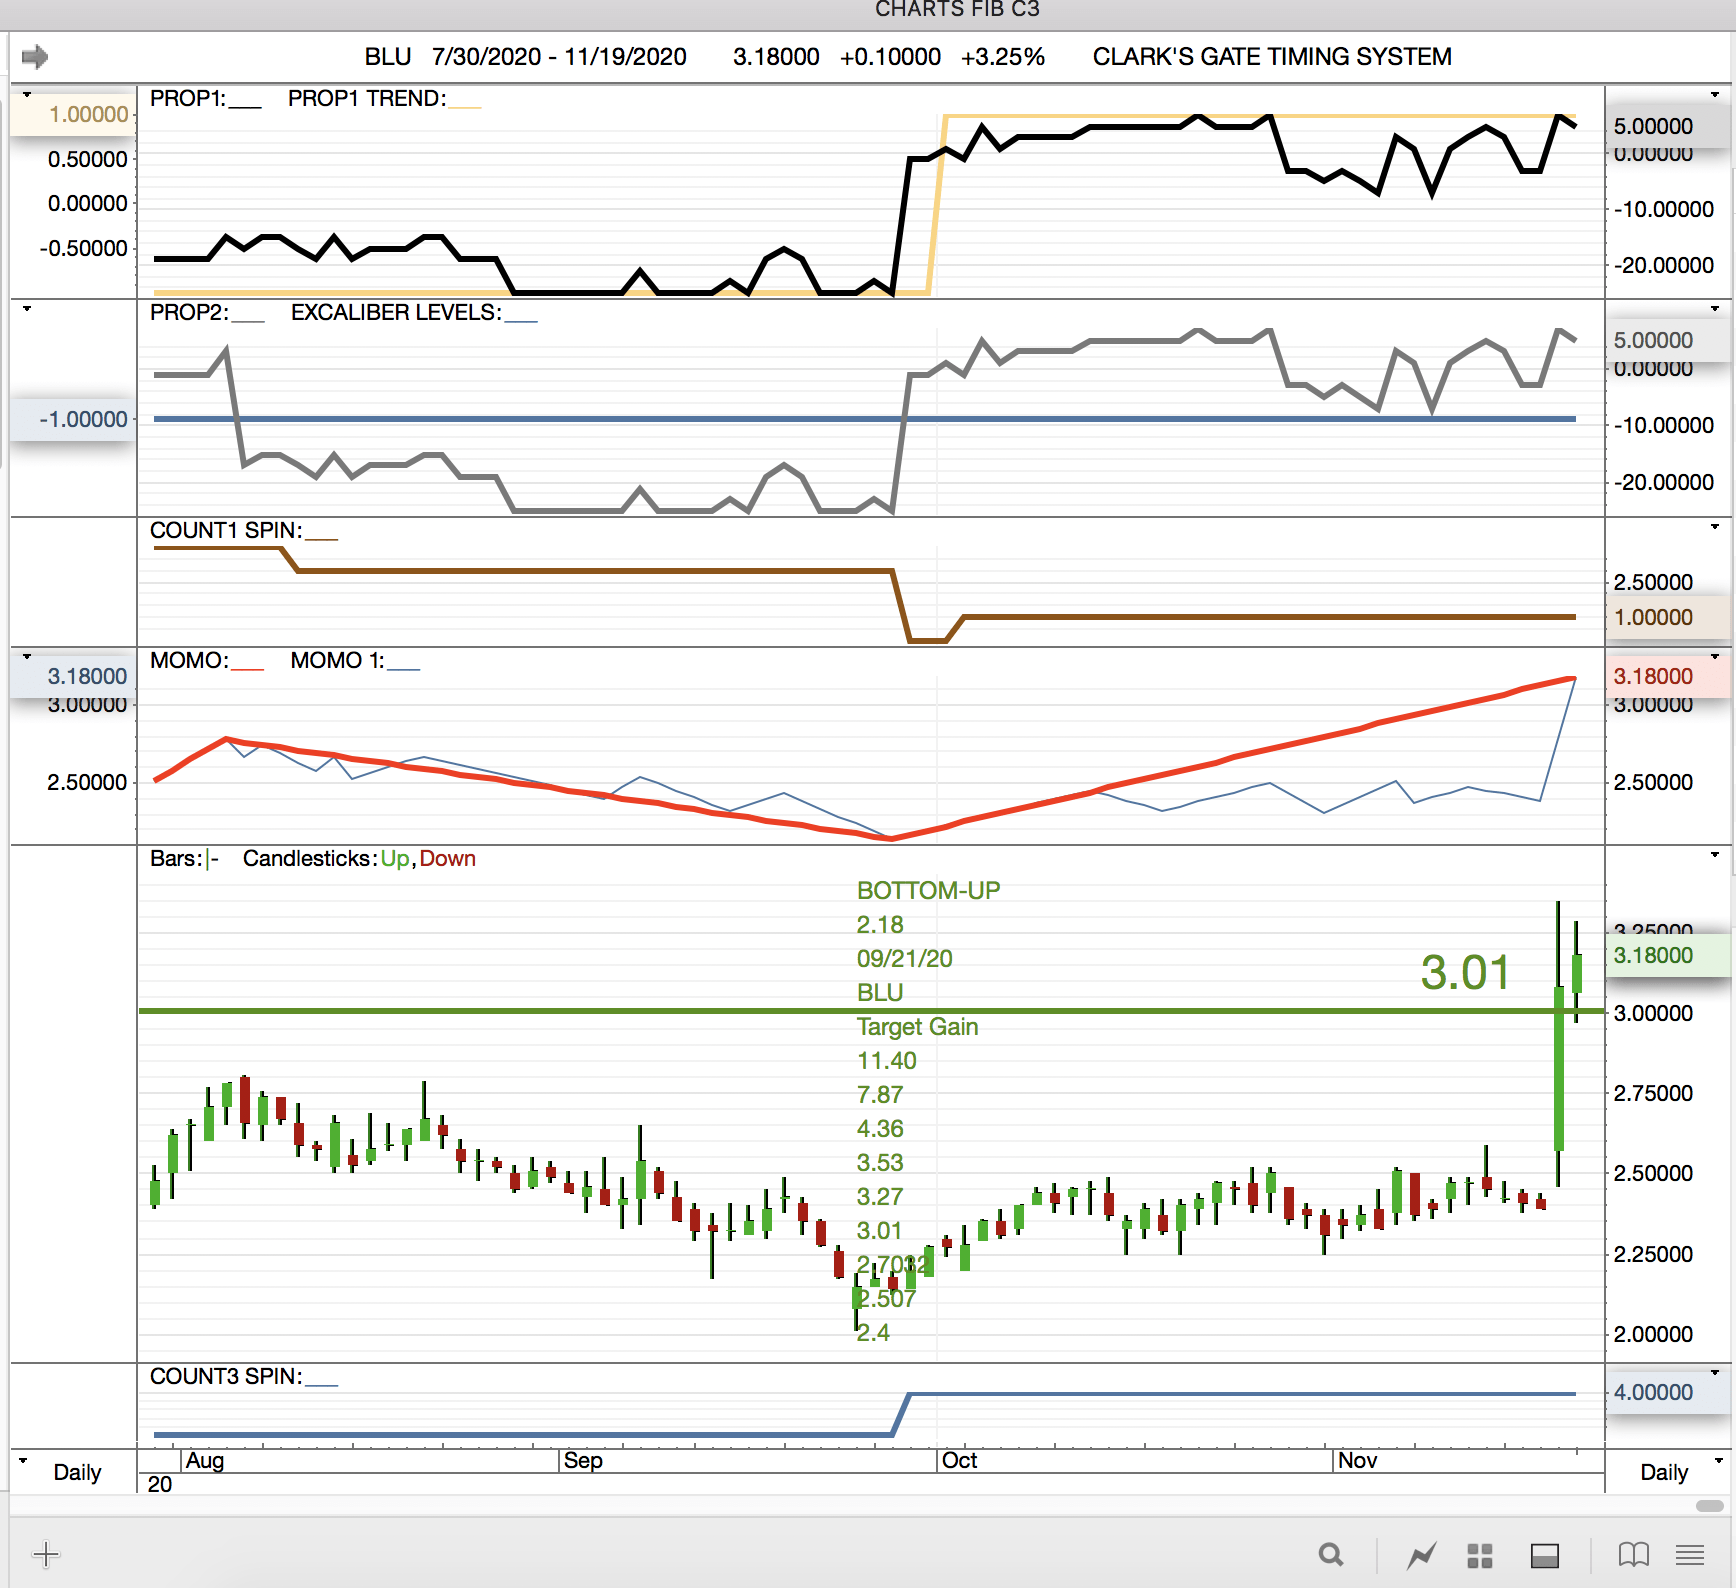Click the horizontal scrollbar thumb
The height and width of the screenshot is (1588, 1736).
[1709, 1506]
